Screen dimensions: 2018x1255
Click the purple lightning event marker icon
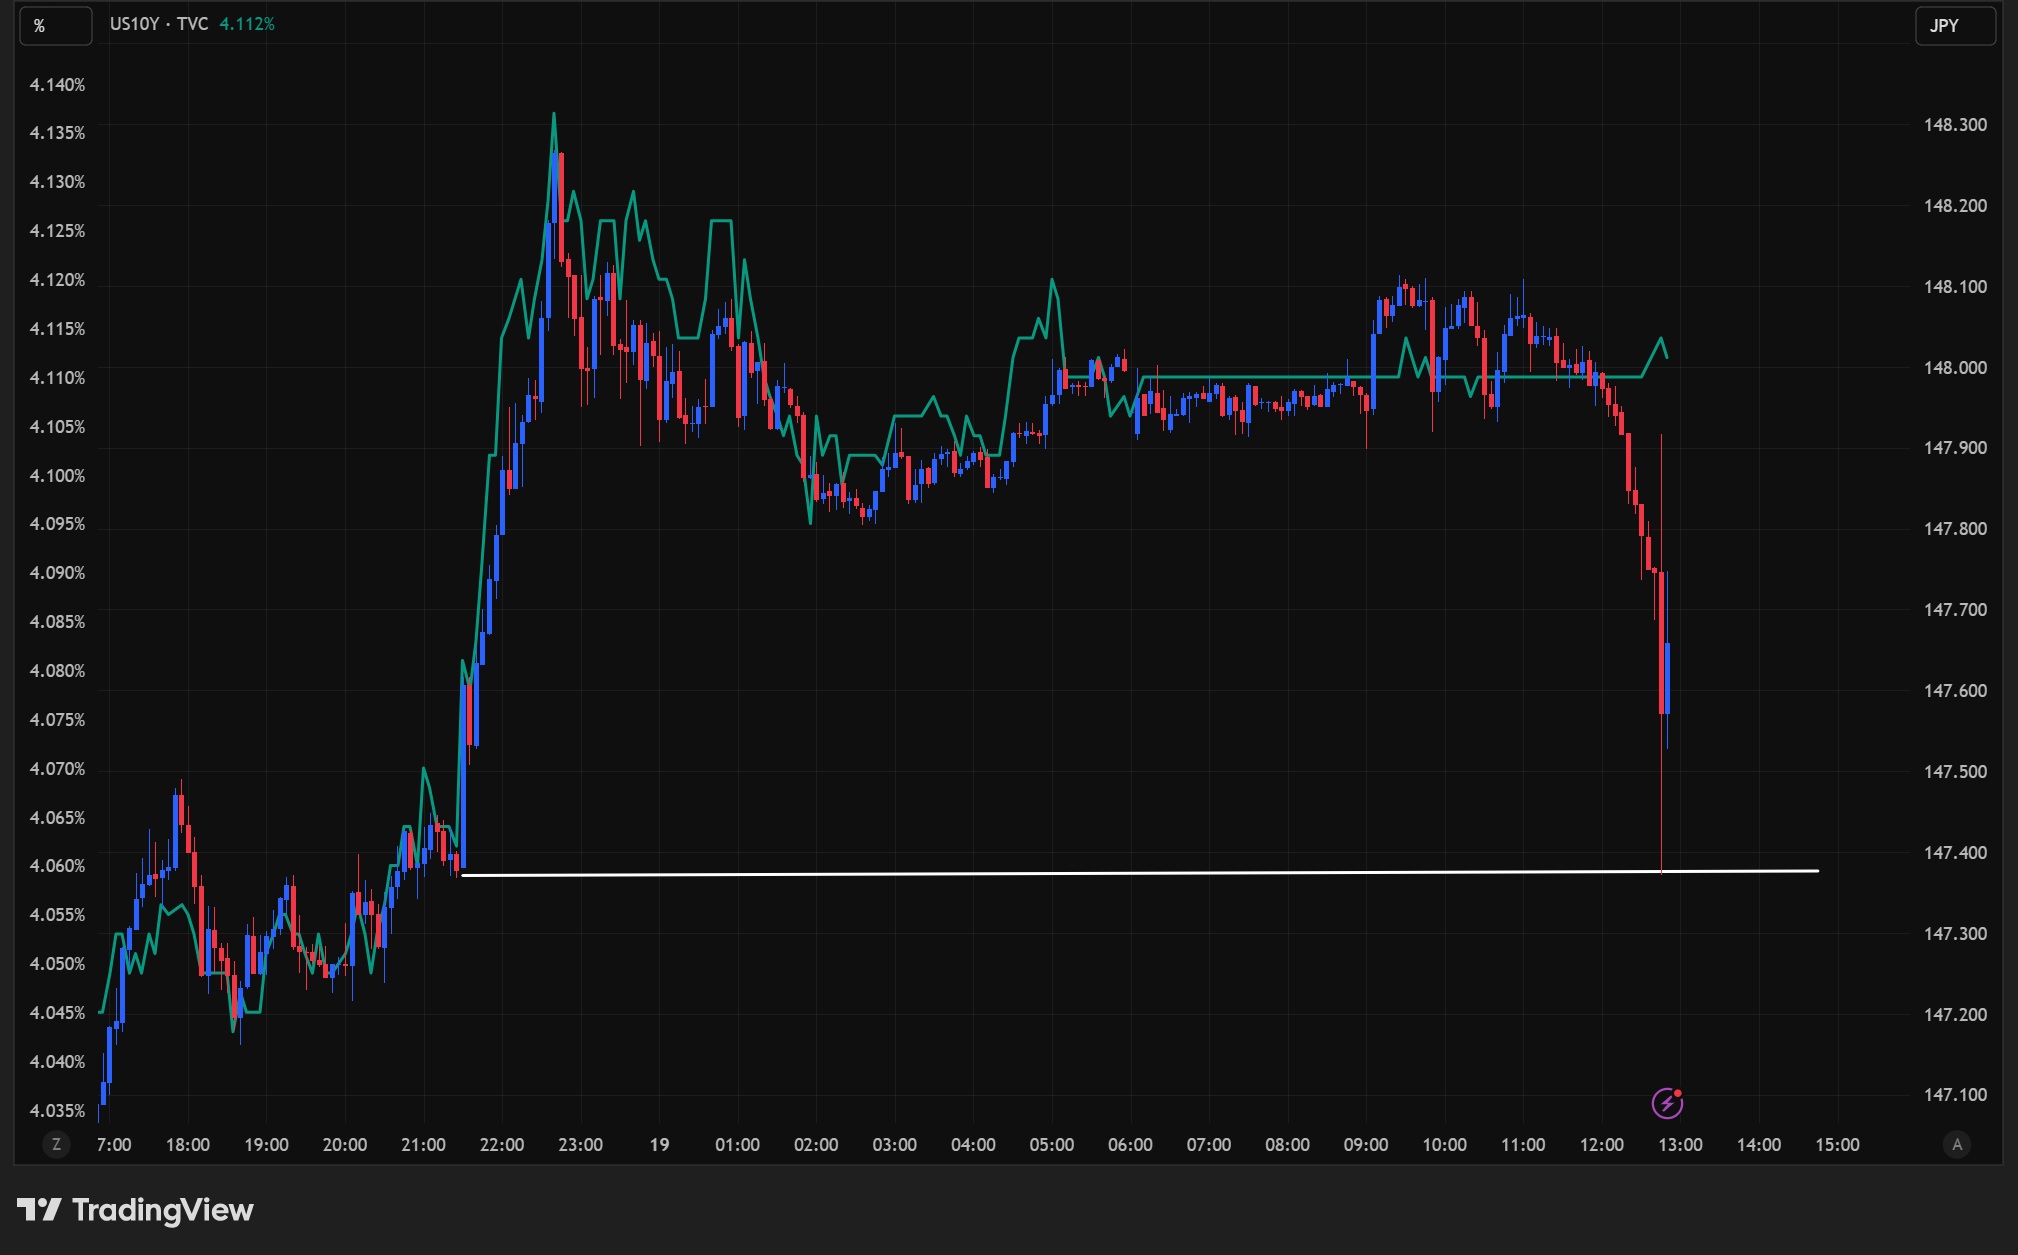1667,1103
